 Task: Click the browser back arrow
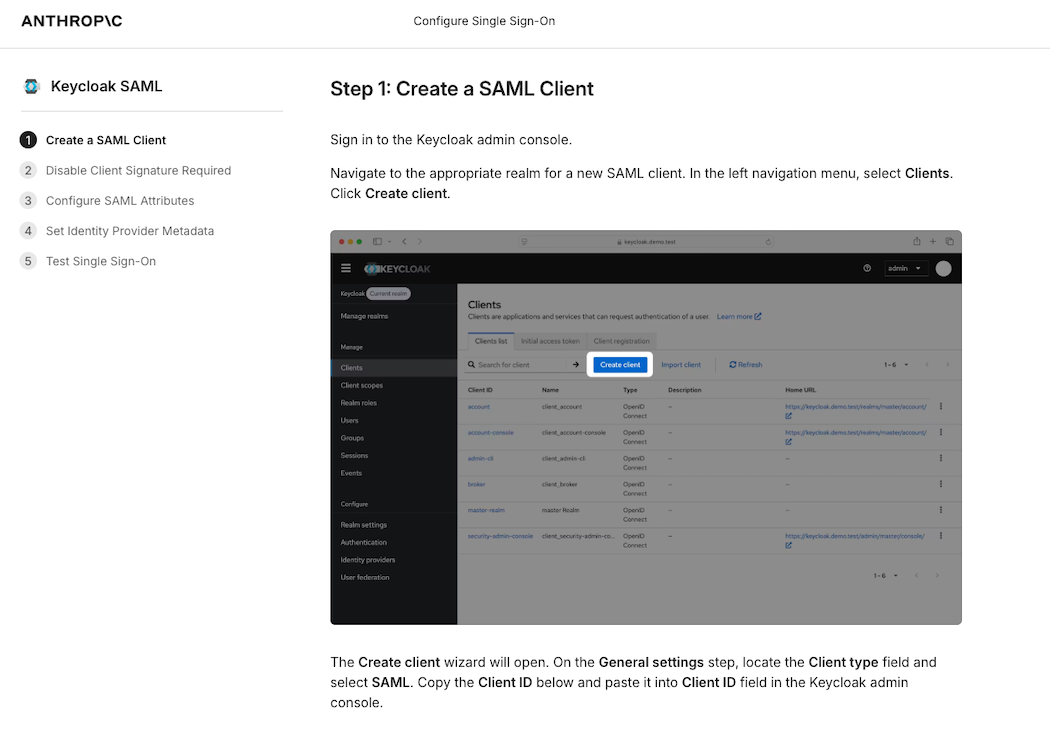click(x=404, y=242)
